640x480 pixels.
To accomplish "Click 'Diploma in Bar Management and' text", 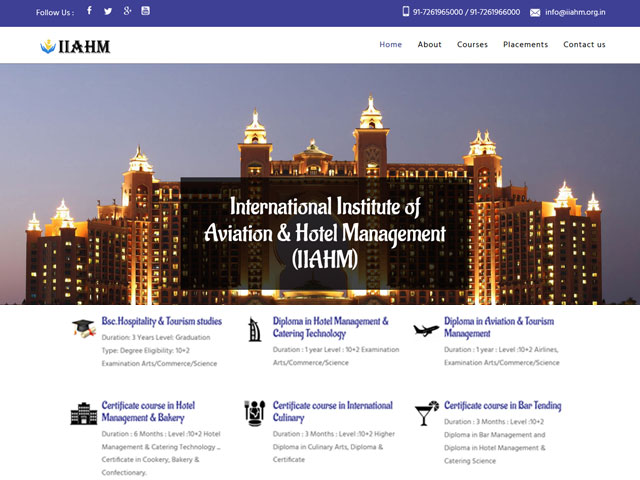I will 495,435.
